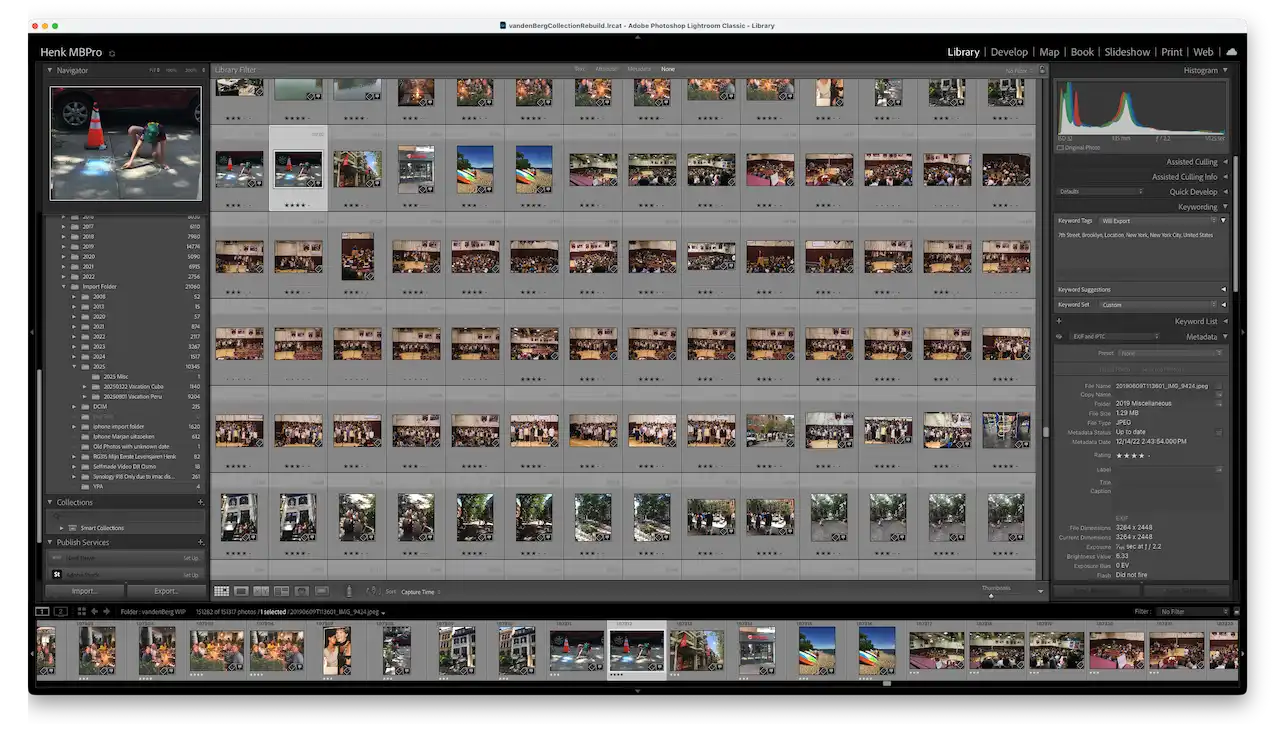Screen dimensions: 1275x732
Task: Show main window display options (1)
Action: (42, 612)
